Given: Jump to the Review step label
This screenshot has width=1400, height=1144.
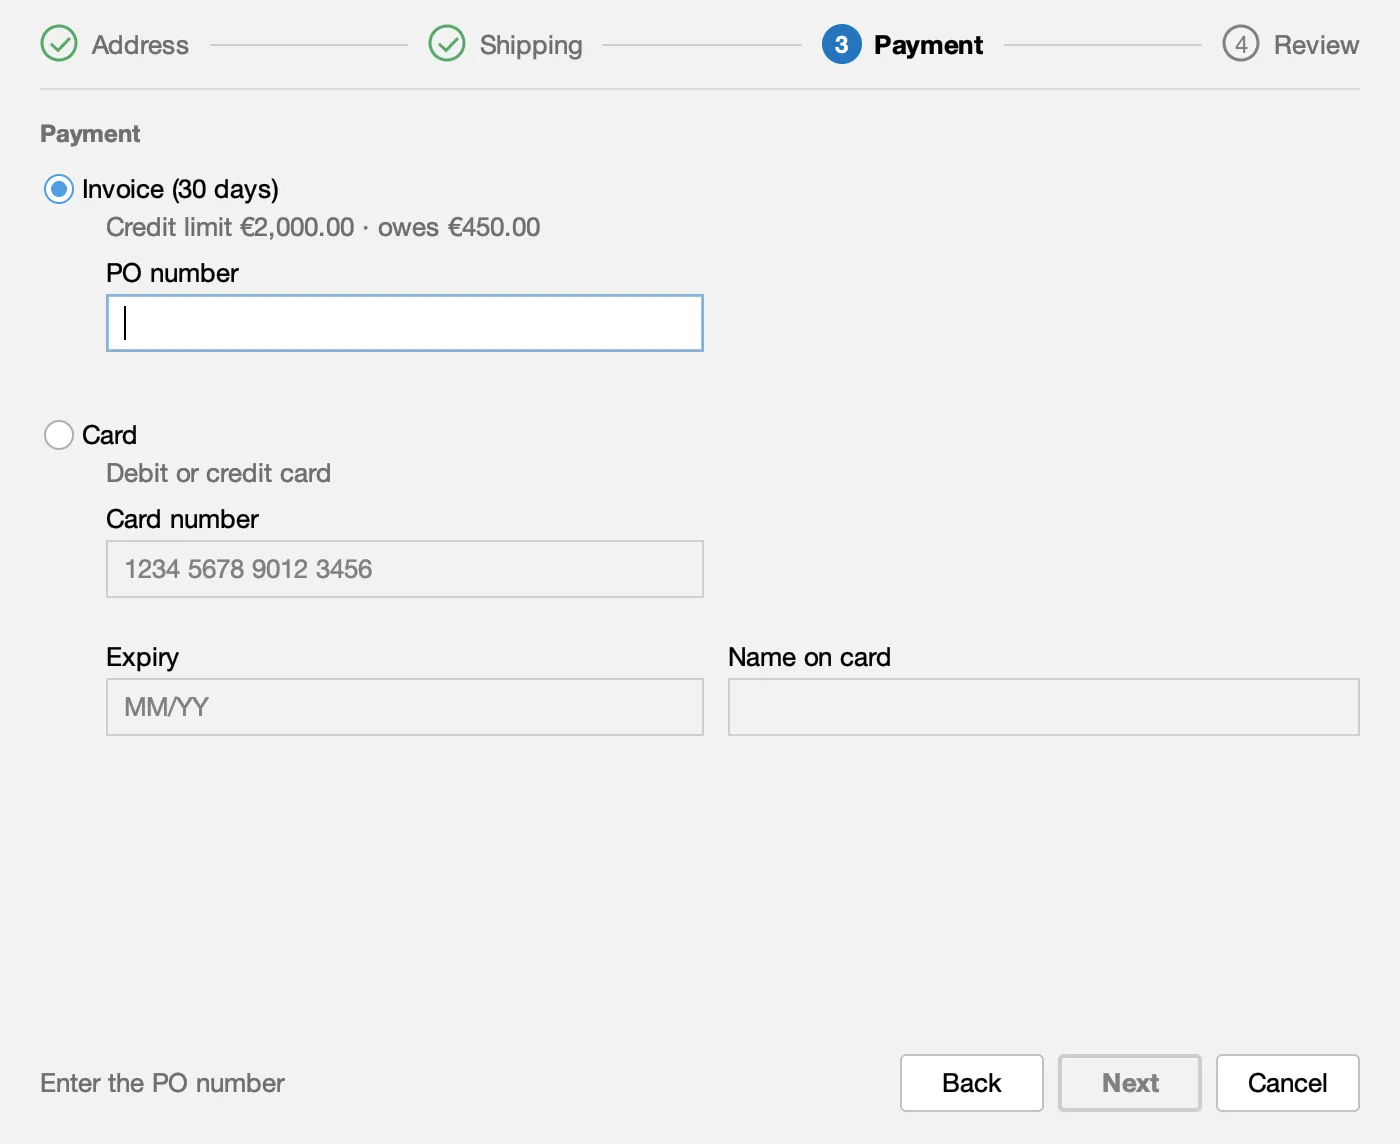Looking at the screenshot, I should point(1316,45).
